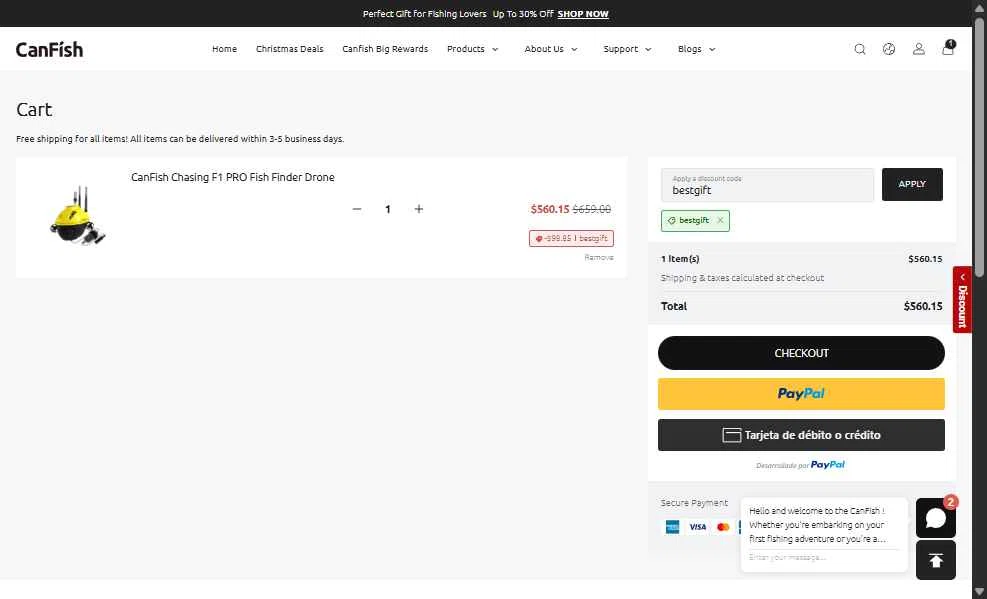Click the APPLY discount button
Screen dimensions: 987x599
point(912,184)
